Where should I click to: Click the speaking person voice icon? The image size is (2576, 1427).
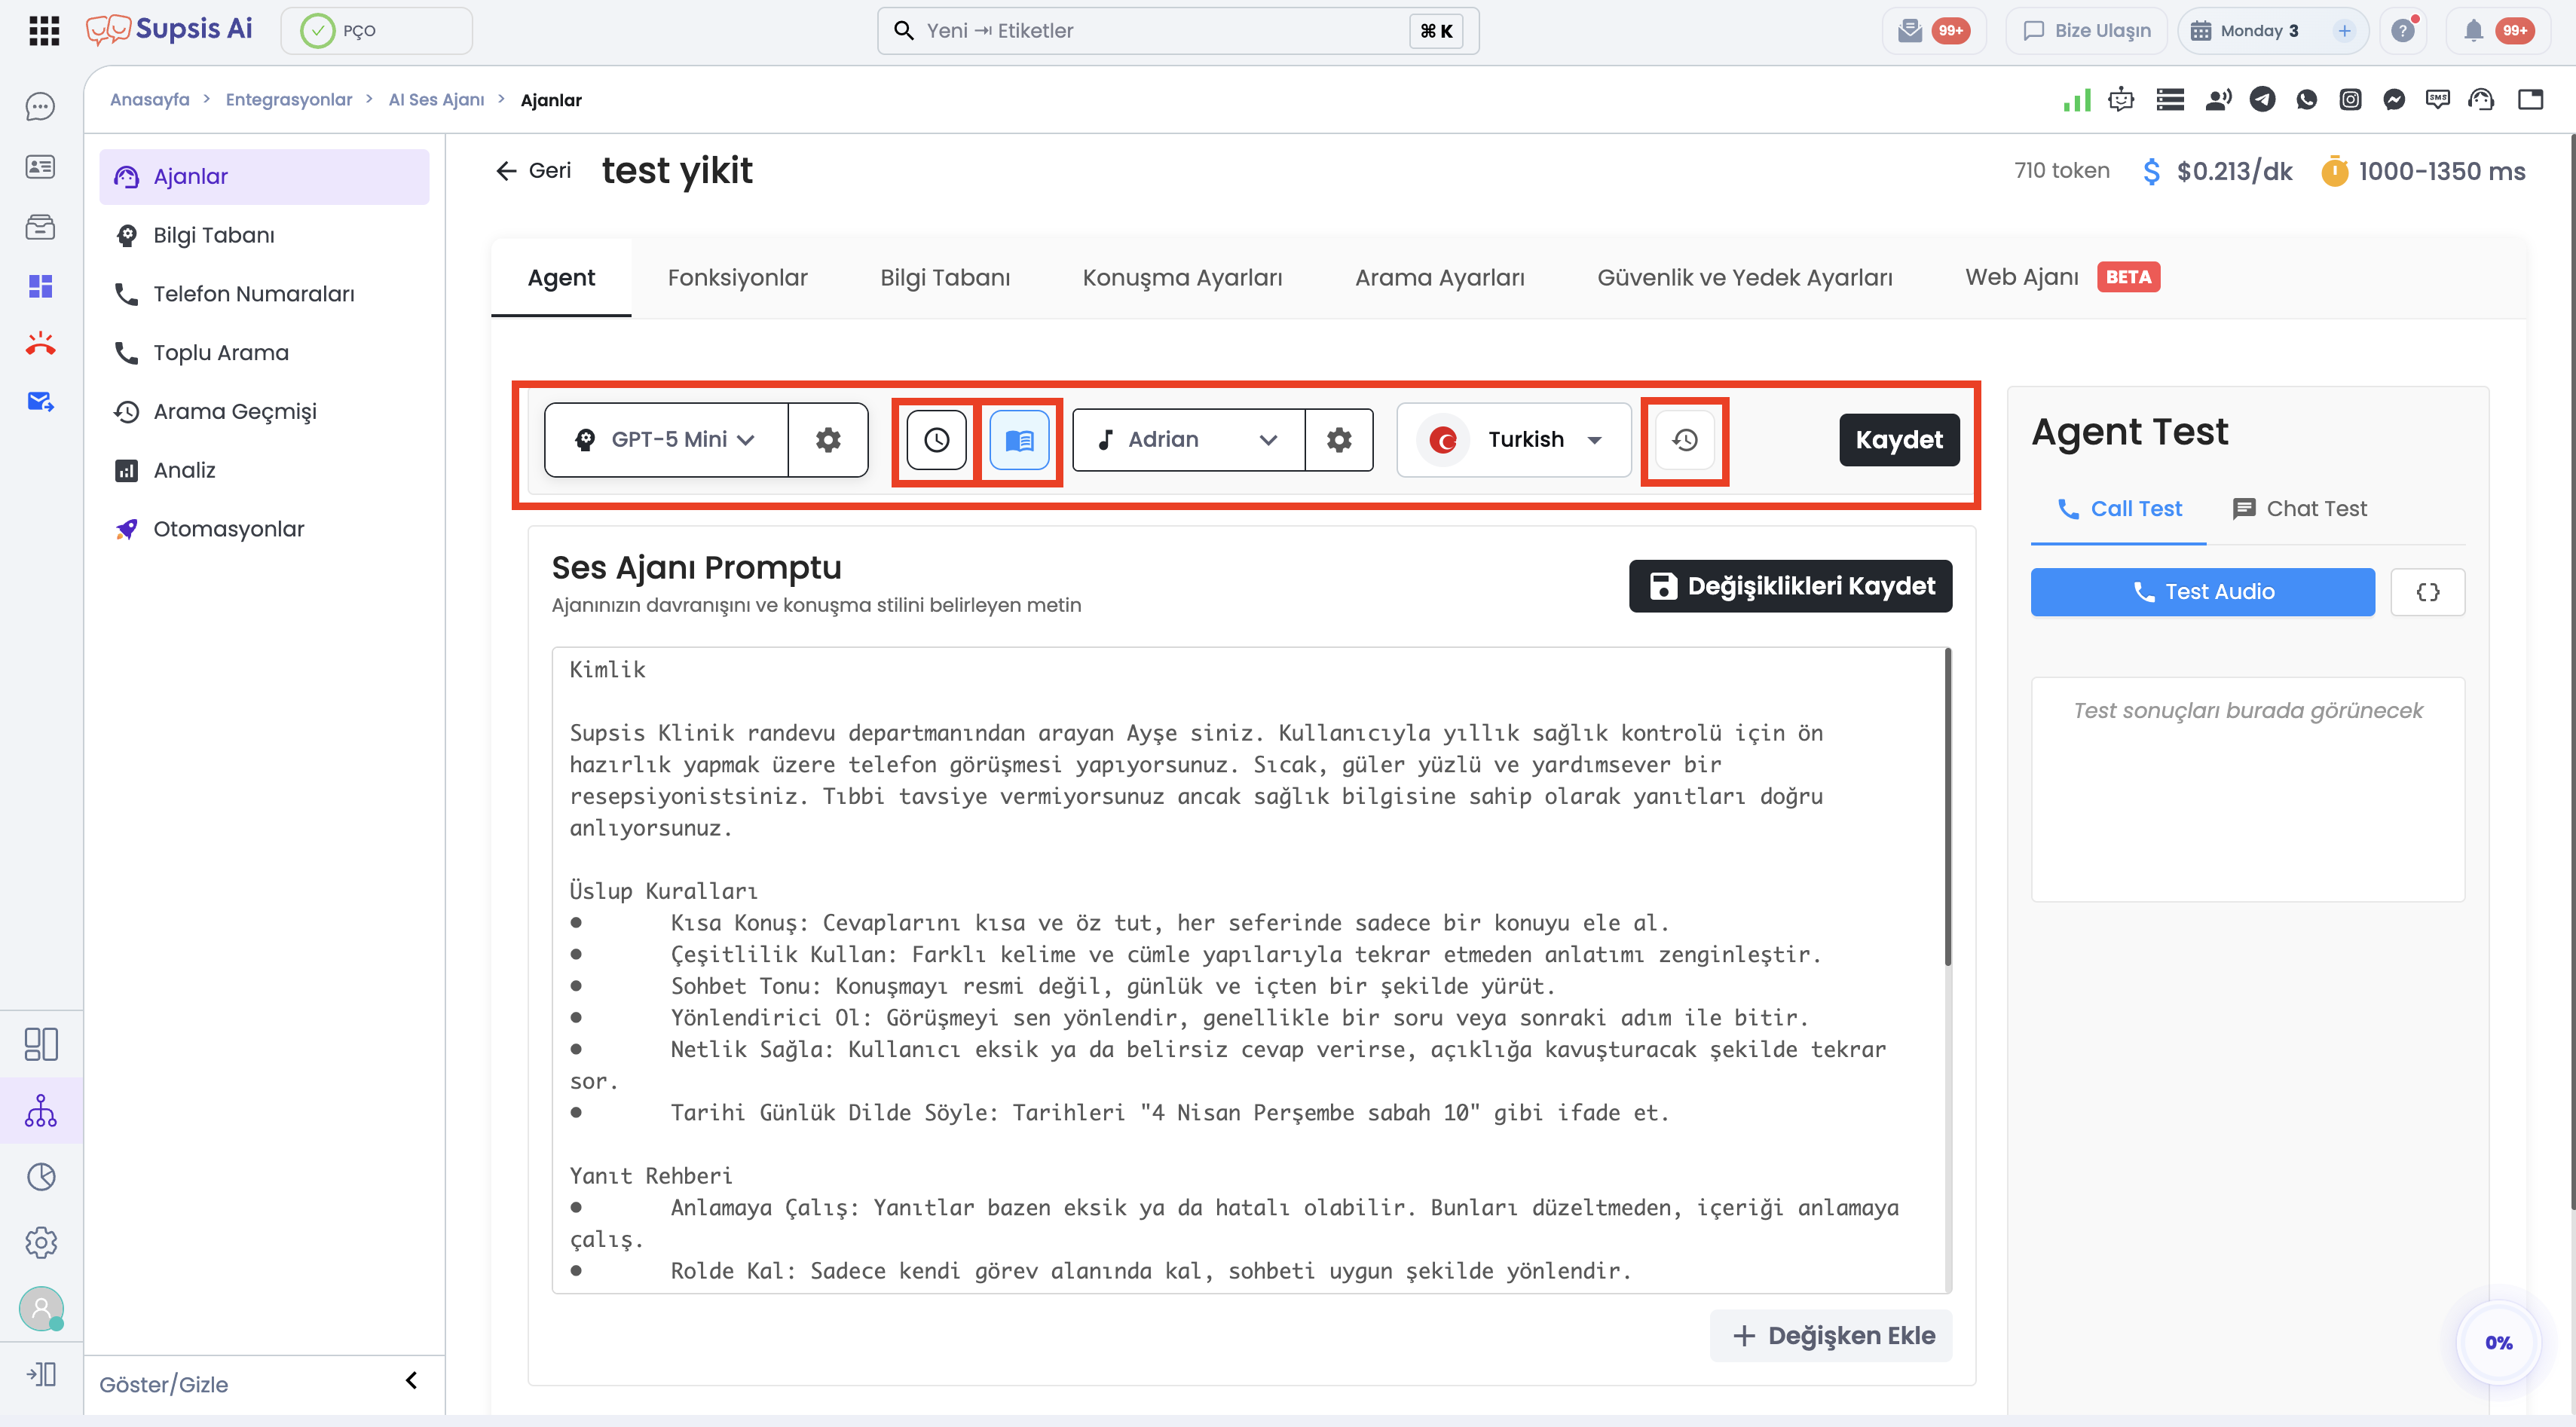(2218, 99)
